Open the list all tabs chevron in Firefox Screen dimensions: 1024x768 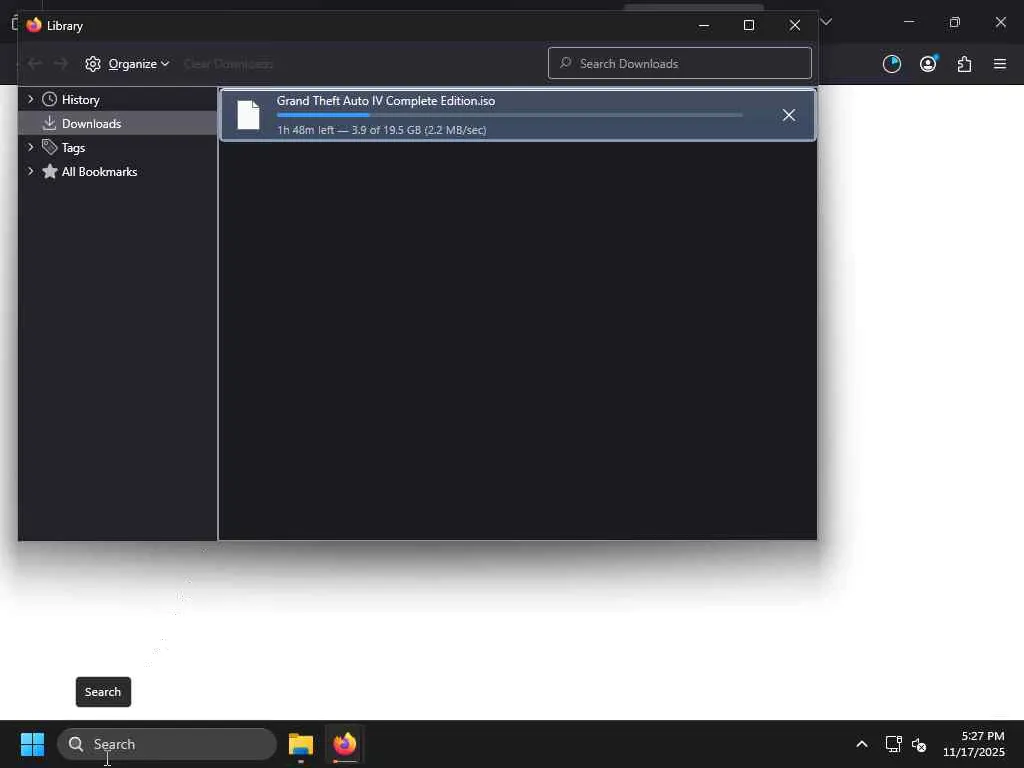(826, 22)
